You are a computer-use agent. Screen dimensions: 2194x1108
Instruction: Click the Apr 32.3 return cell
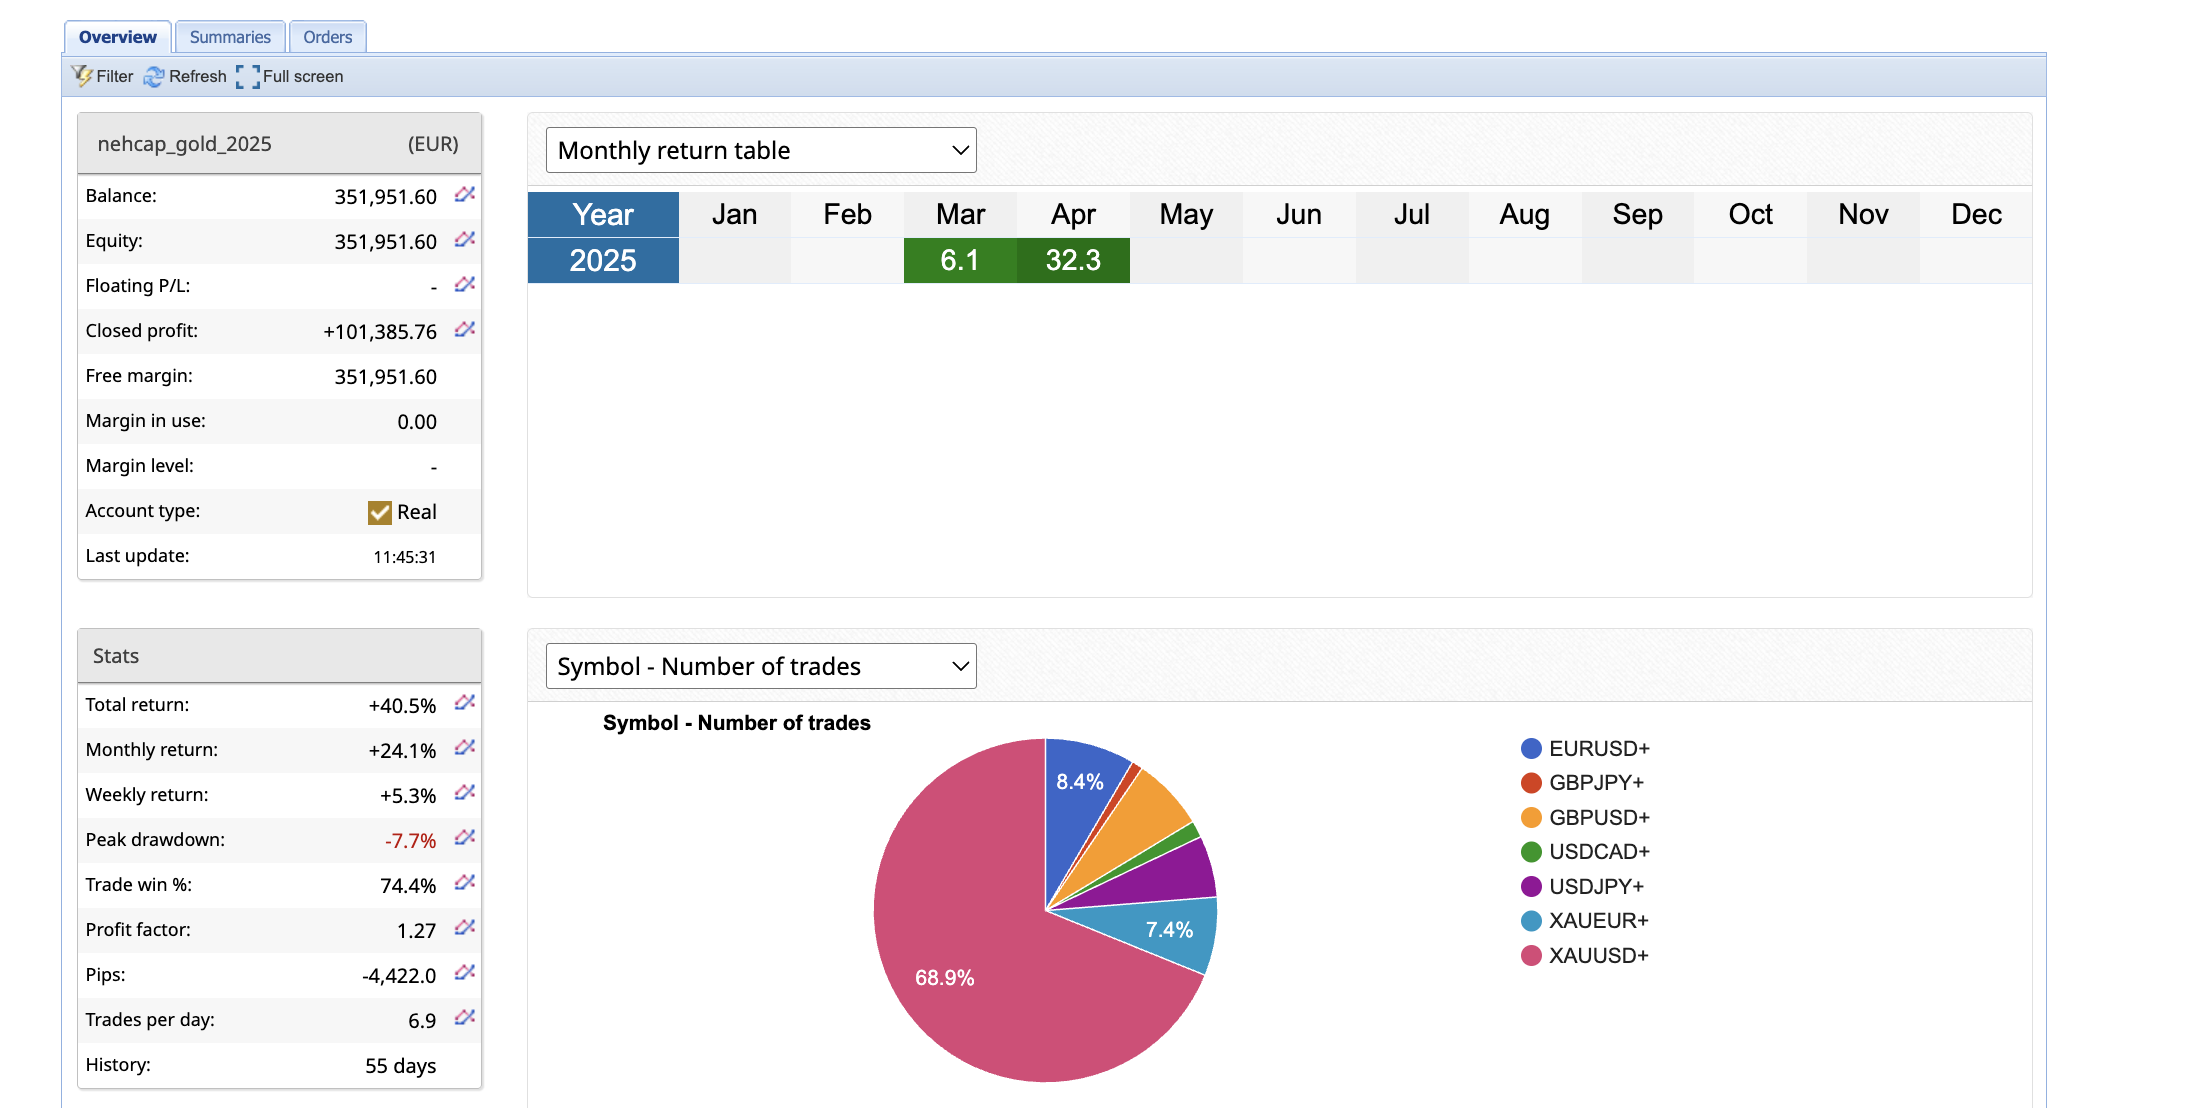[1073, 260]
